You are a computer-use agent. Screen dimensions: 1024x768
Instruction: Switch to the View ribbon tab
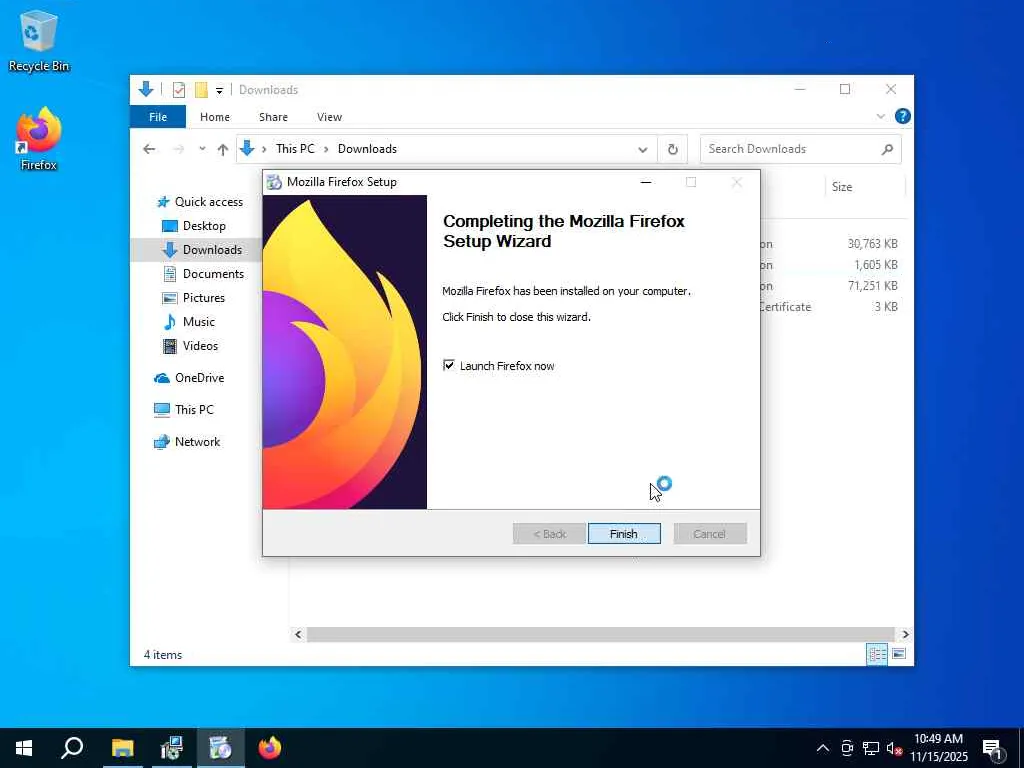329,117
